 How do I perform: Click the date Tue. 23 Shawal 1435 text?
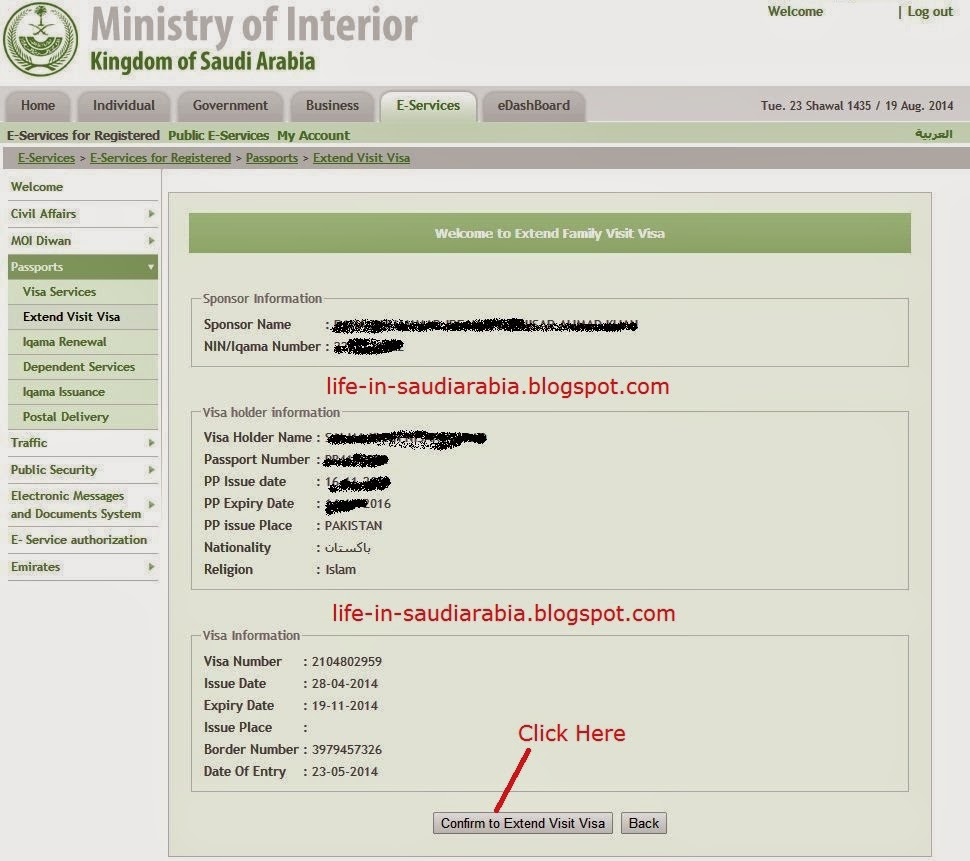click(x=815, y=106)
